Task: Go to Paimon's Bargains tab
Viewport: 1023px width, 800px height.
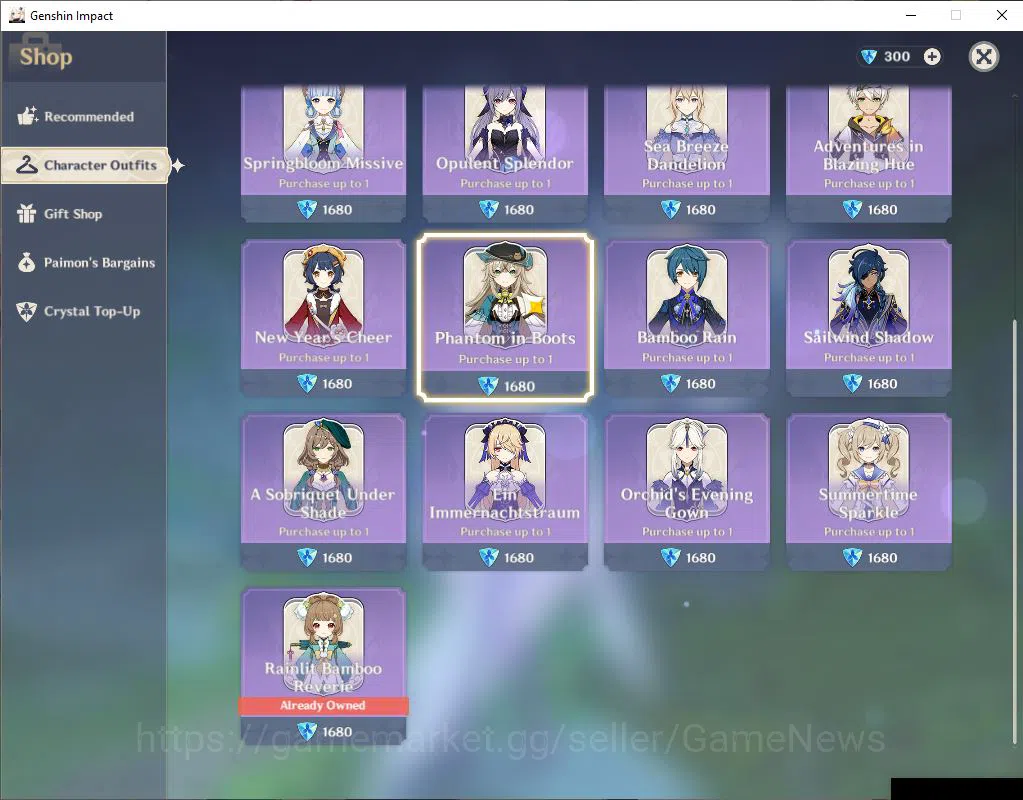Action: coord(84,263)
